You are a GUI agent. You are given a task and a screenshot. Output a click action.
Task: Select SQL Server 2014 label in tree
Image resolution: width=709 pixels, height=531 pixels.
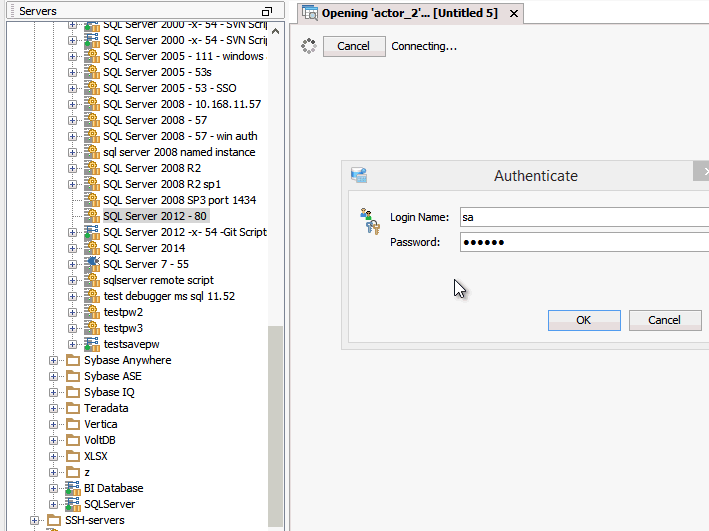click(x=144, y=248)
